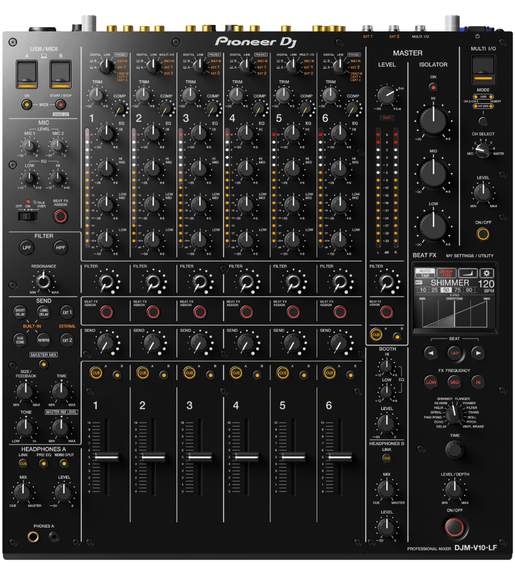Tap the BEAT left arrow button

click(431, 353)
